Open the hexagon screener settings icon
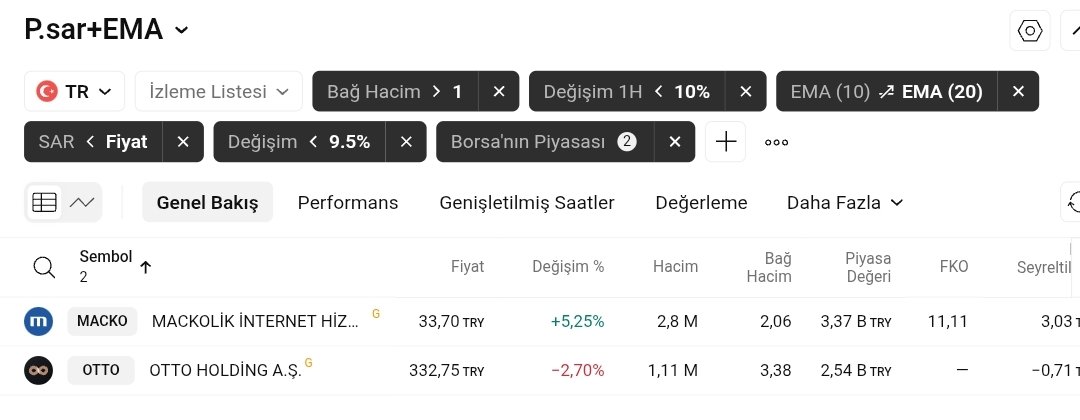The image size is (1080, 420). point(1029,31)
